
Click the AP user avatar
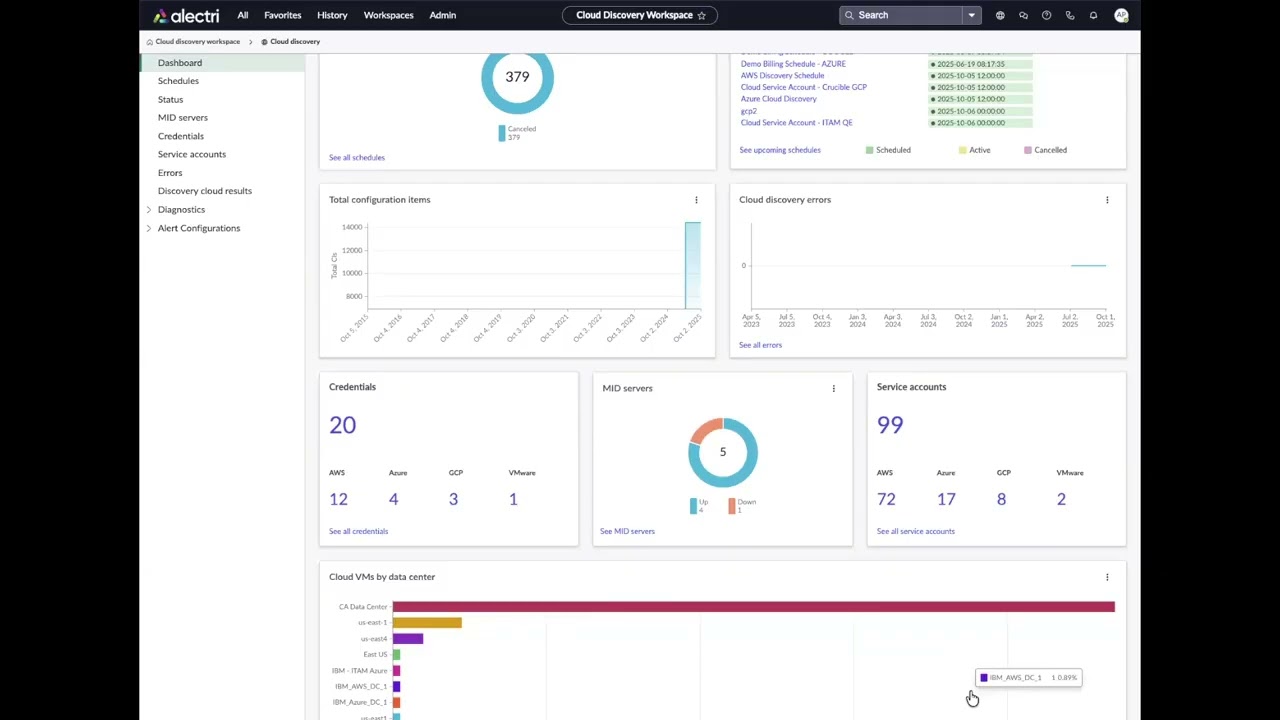1121,15
